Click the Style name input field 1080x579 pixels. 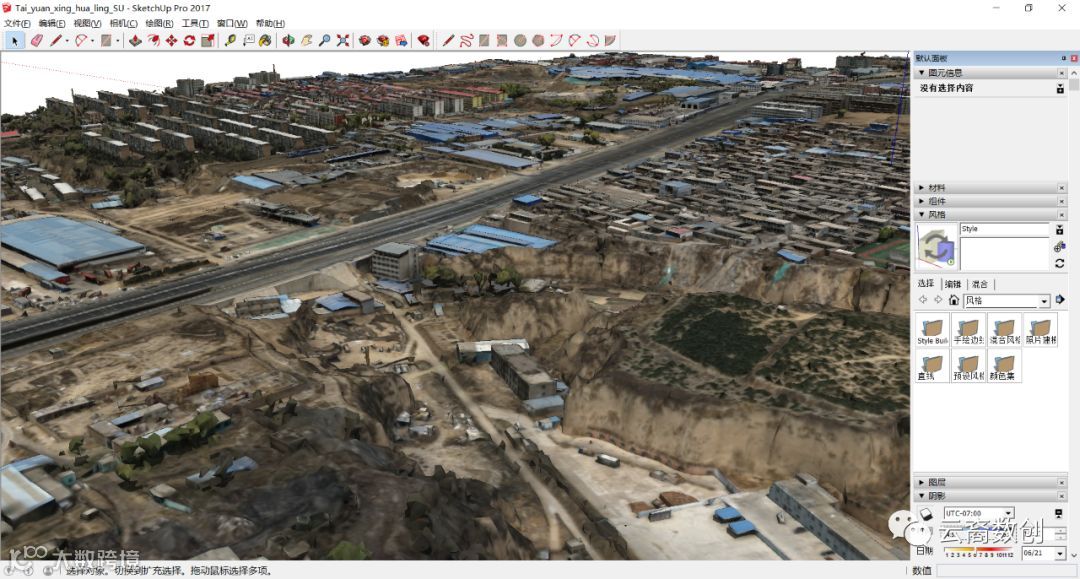pos(1004,229)
